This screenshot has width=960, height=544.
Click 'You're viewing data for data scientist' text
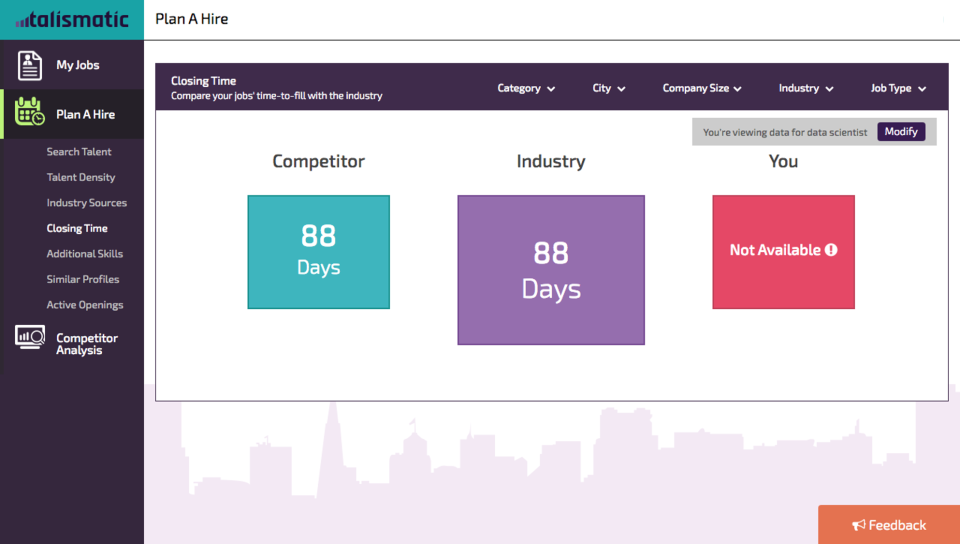[x=785, y=132]
